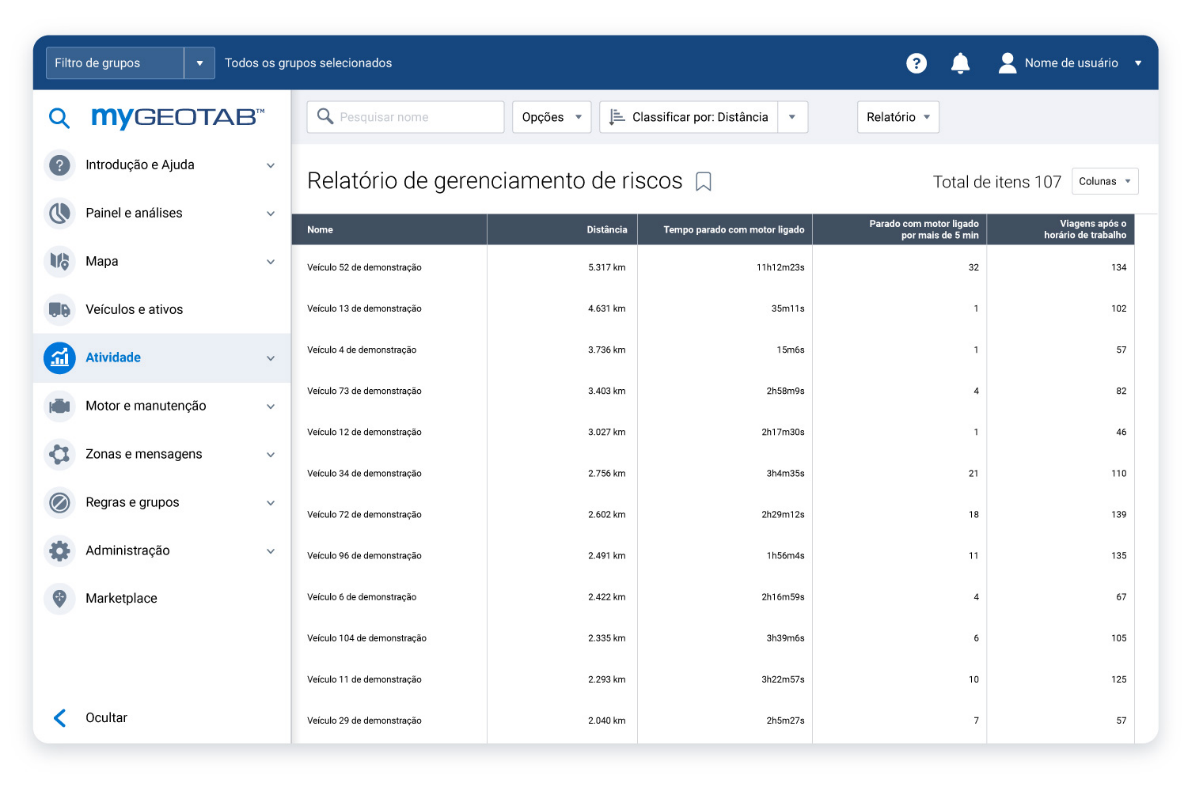Open the Nome de usuário account menu
The image size is (1184, 798).
pyautogui.click(x=1070, y=62)
